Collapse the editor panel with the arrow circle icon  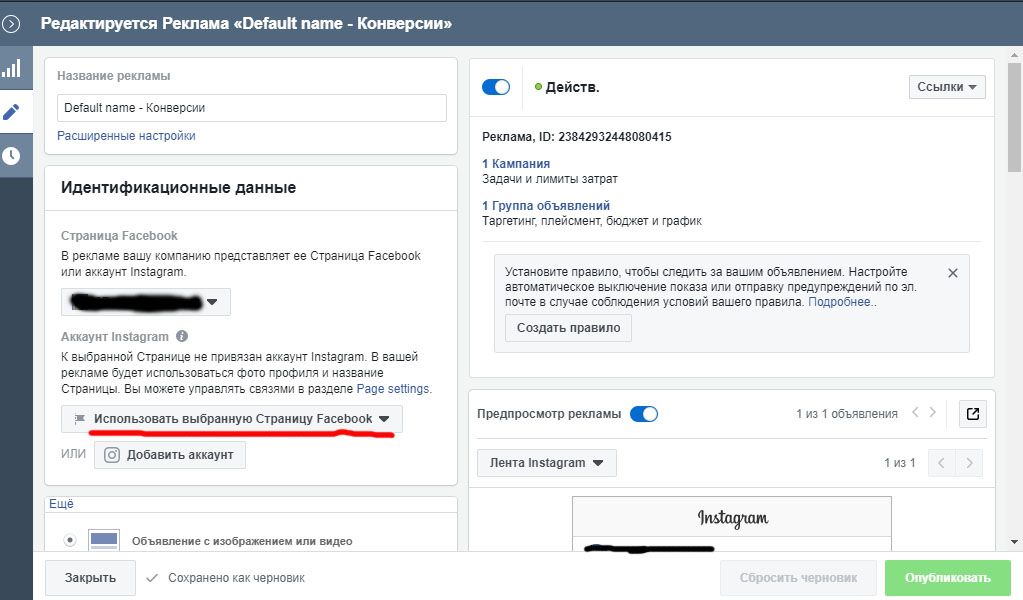click(11, 24)
